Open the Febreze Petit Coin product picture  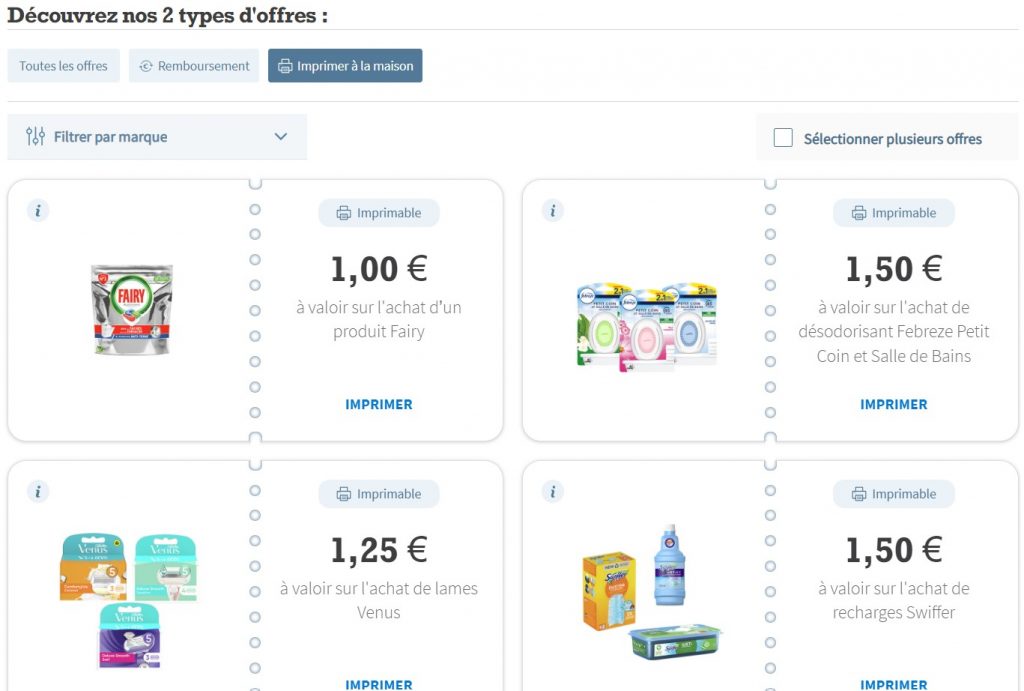tap(647, 326)
